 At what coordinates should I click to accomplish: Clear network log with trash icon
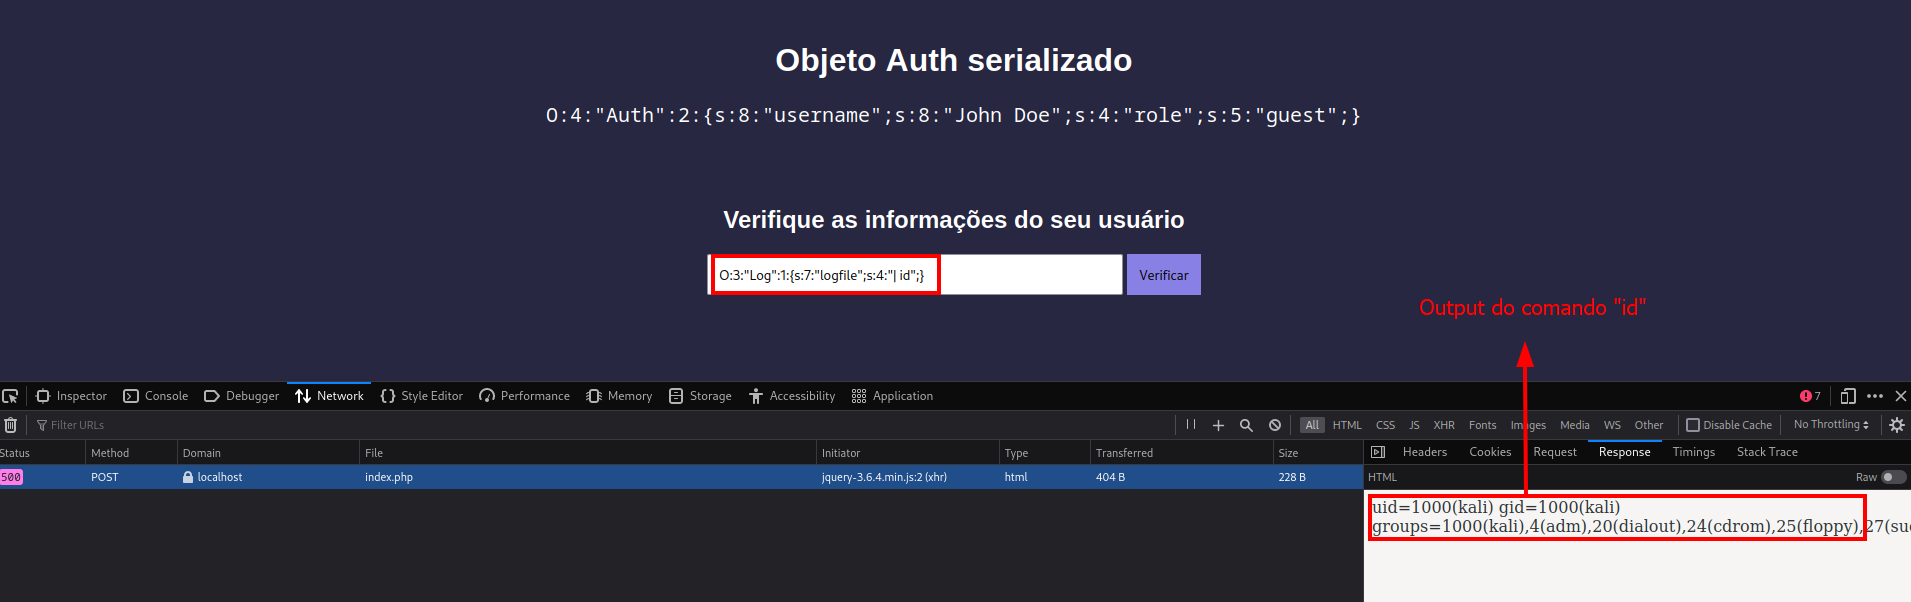pyautogui.click(x=11, y=425)
